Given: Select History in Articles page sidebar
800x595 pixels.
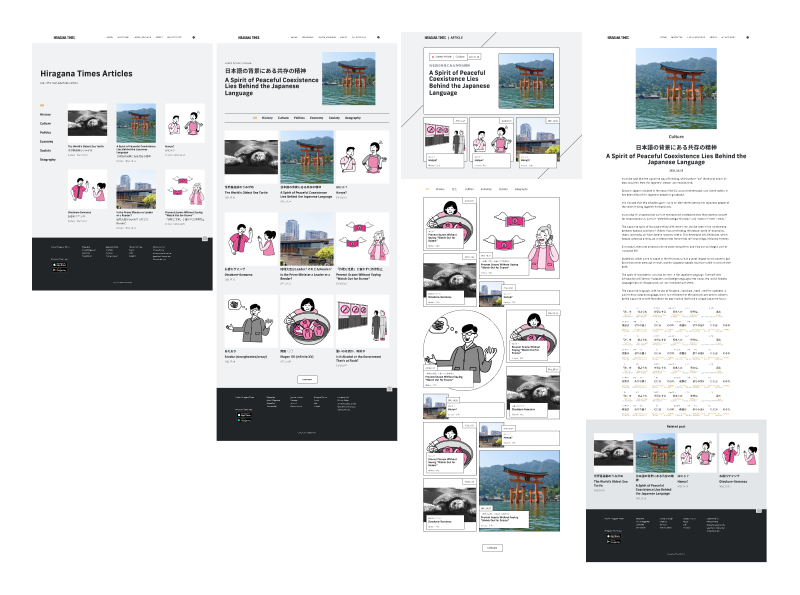Looking at the screenshot, I should coord(45,114).
